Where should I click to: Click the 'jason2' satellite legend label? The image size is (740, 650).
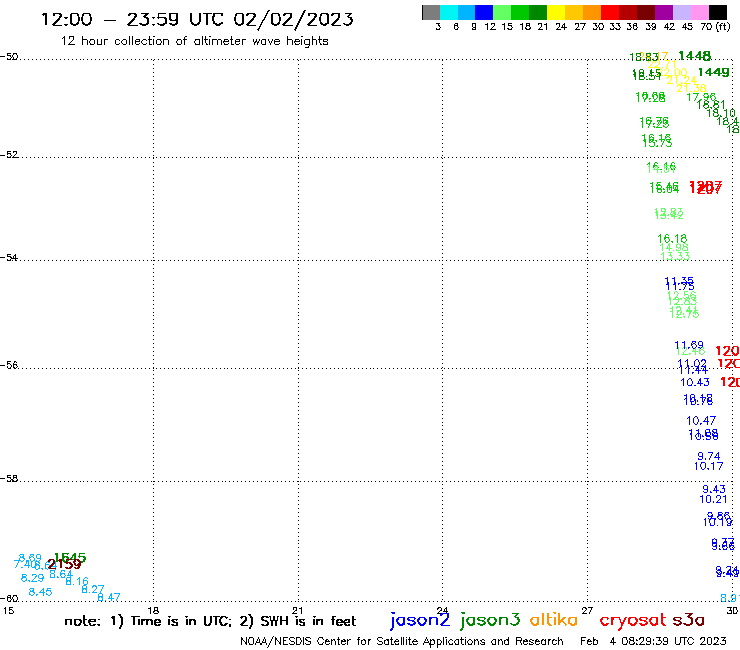420,620
